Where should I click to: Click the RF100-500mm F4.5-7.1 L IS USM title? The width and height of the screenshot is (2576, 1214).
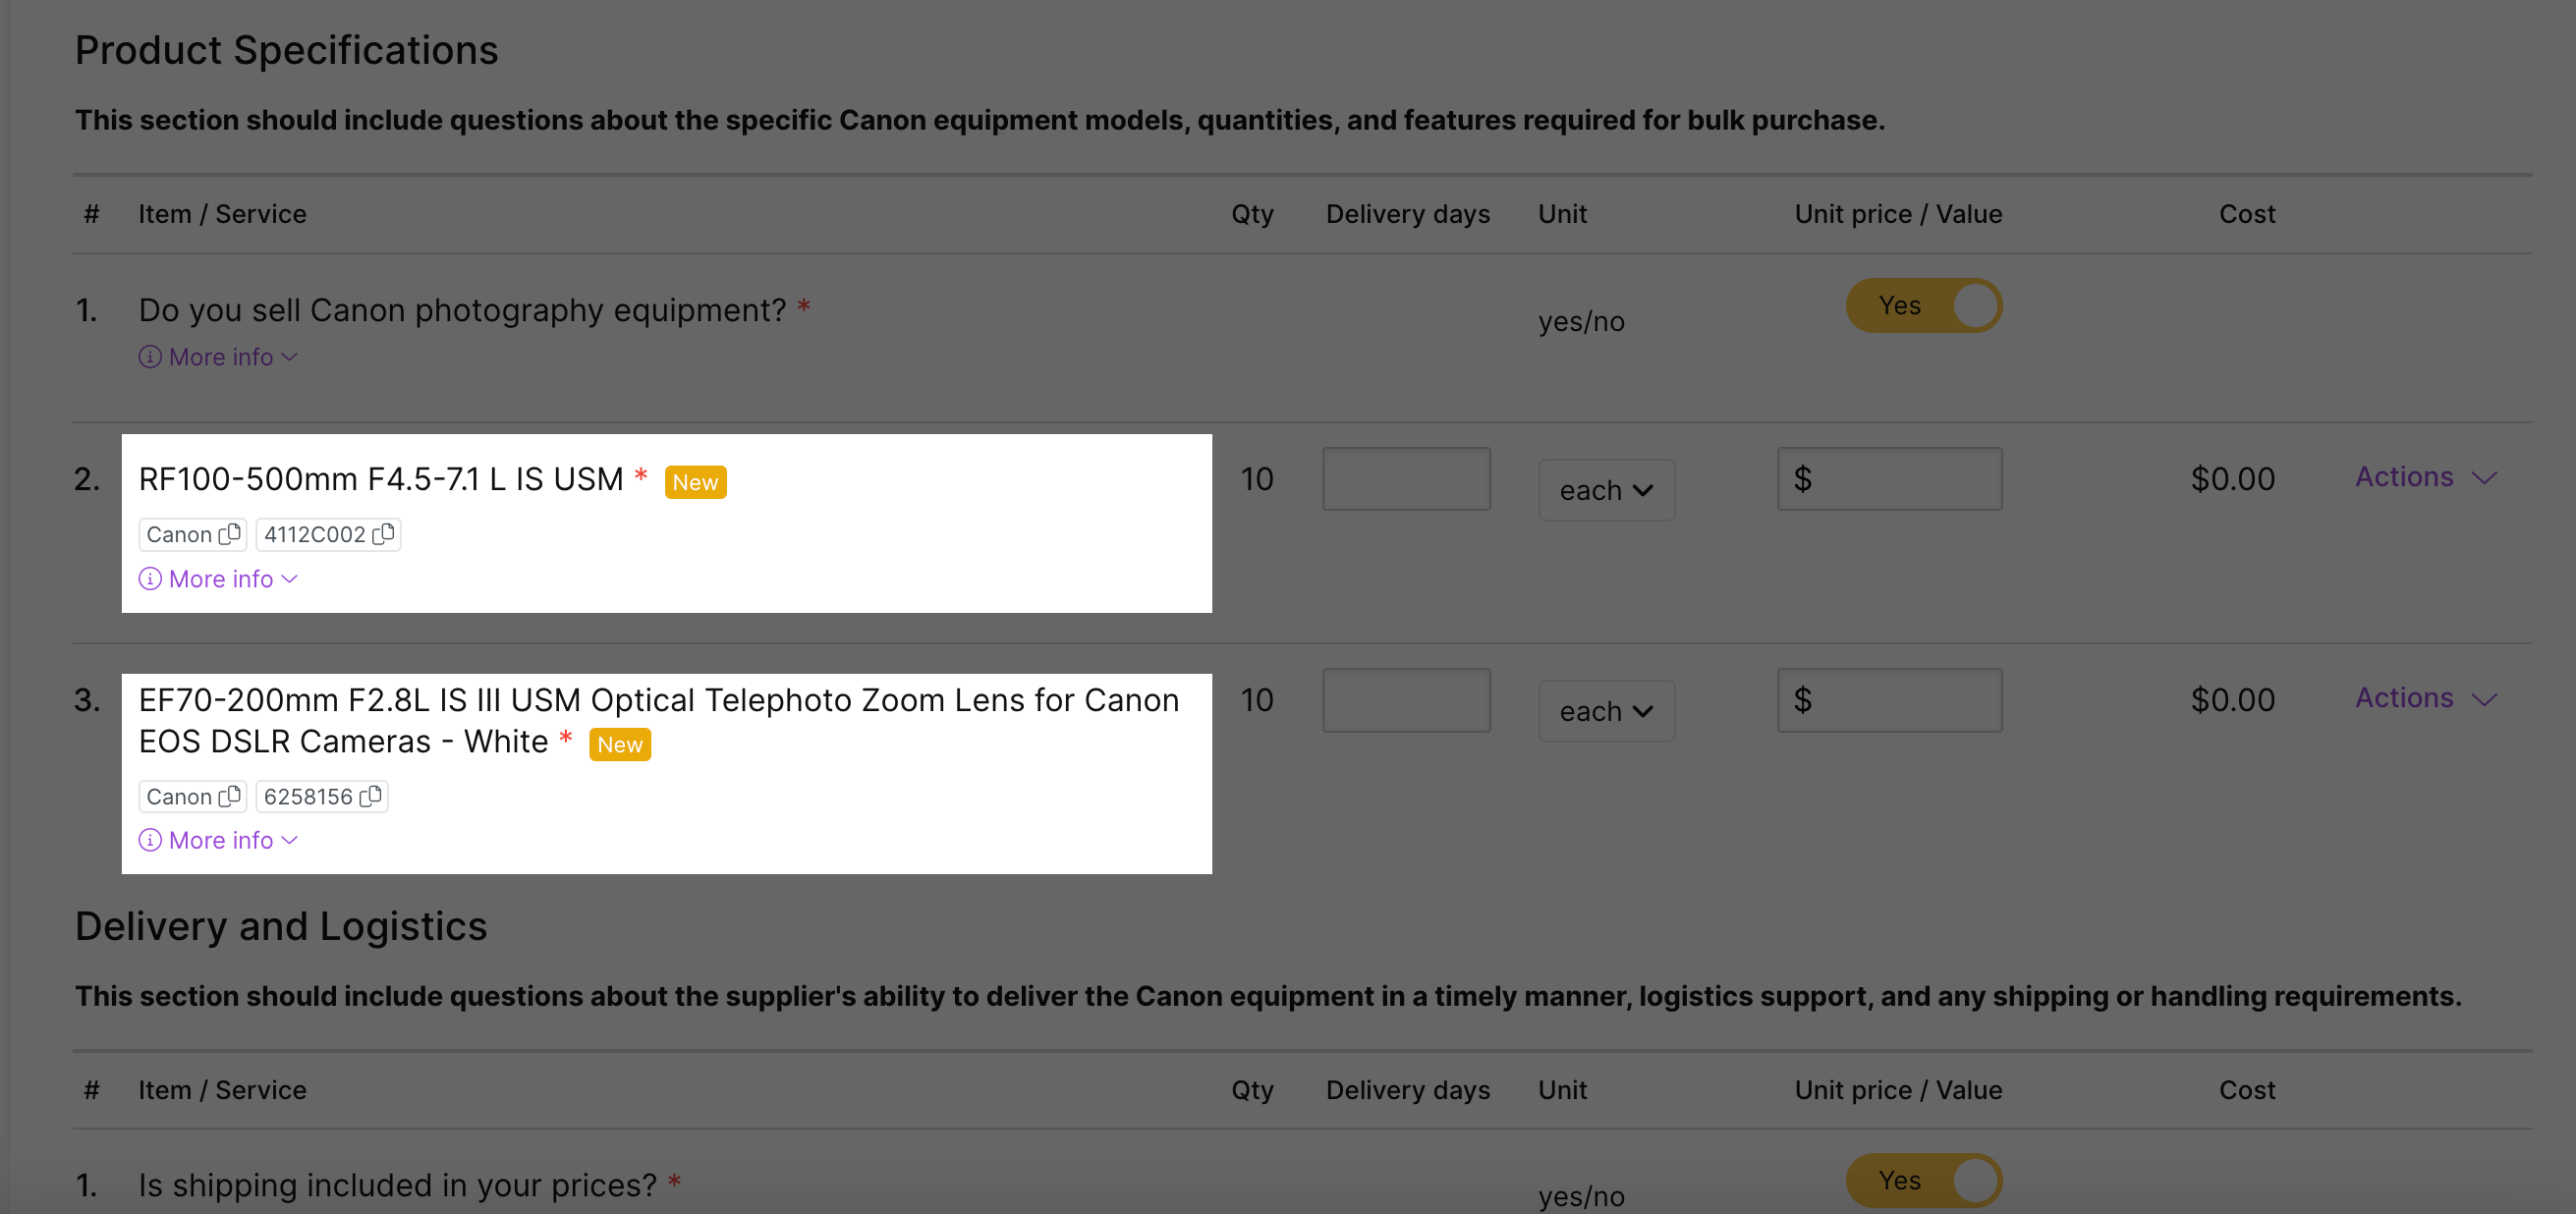pyautogui.click(x=381, y=479)
